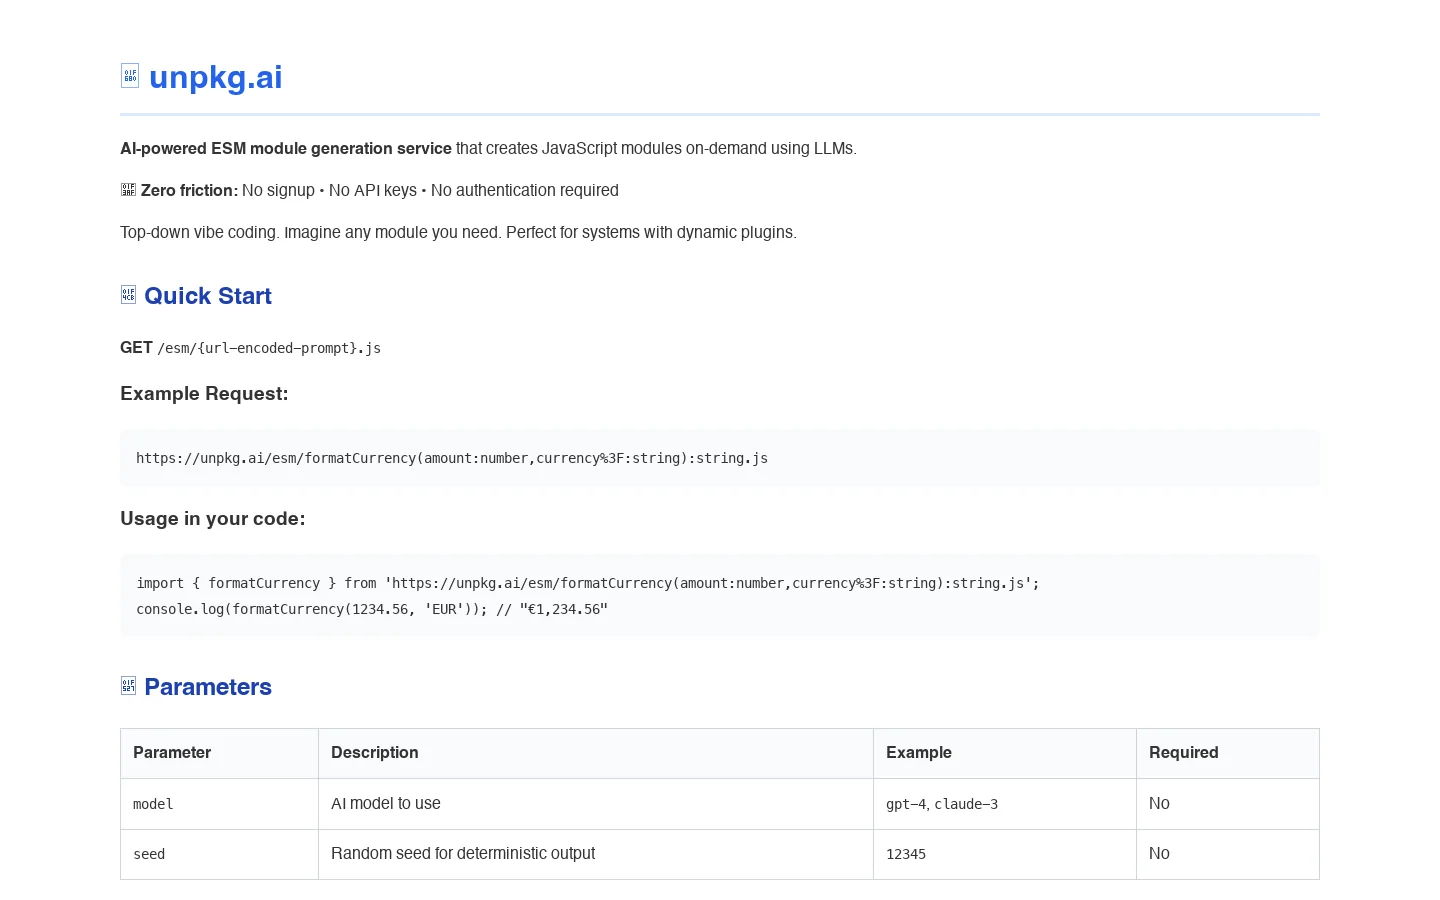The width and height of the screenshot is (1440, 900).
Task: Click the Quick Start heading text
Action: click(208, 296)
